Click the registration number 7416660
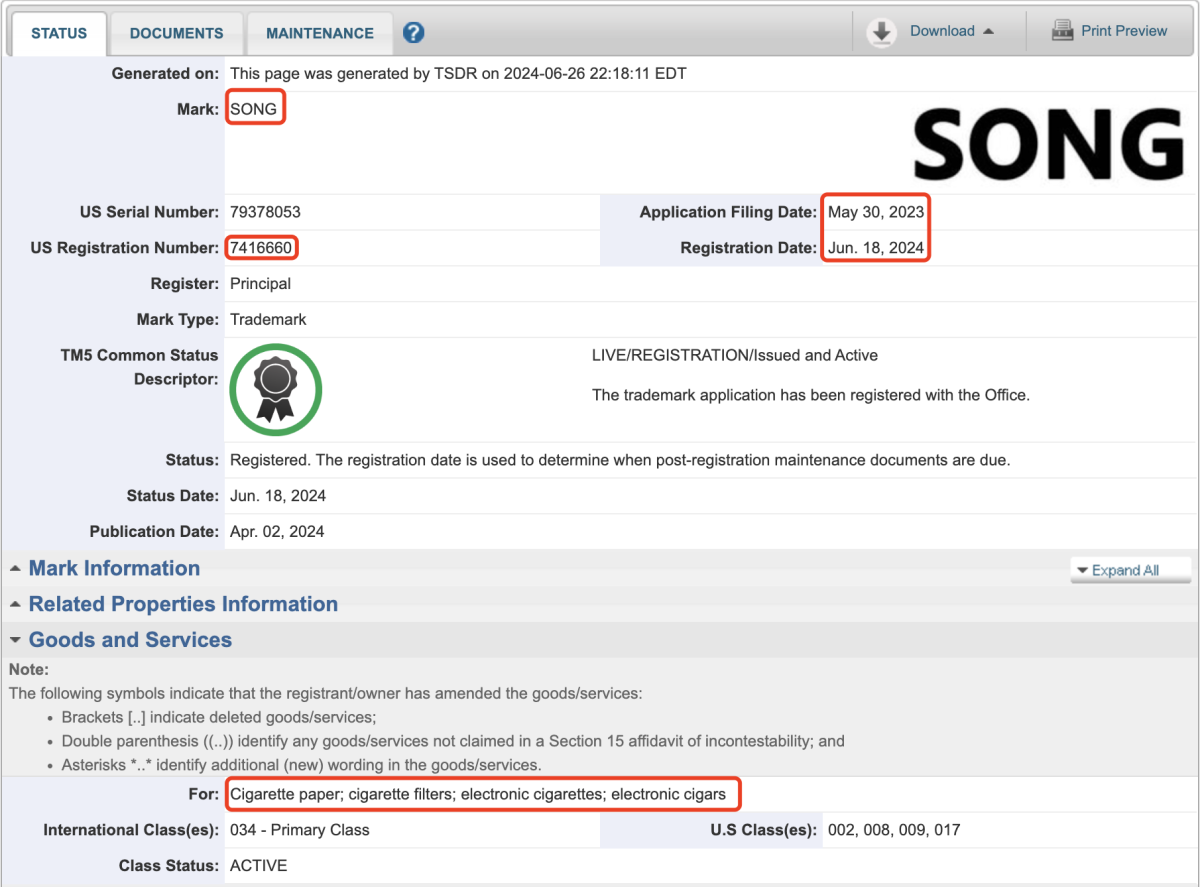The height and width of the screenshot is (887, 1200). pos(263,248)
